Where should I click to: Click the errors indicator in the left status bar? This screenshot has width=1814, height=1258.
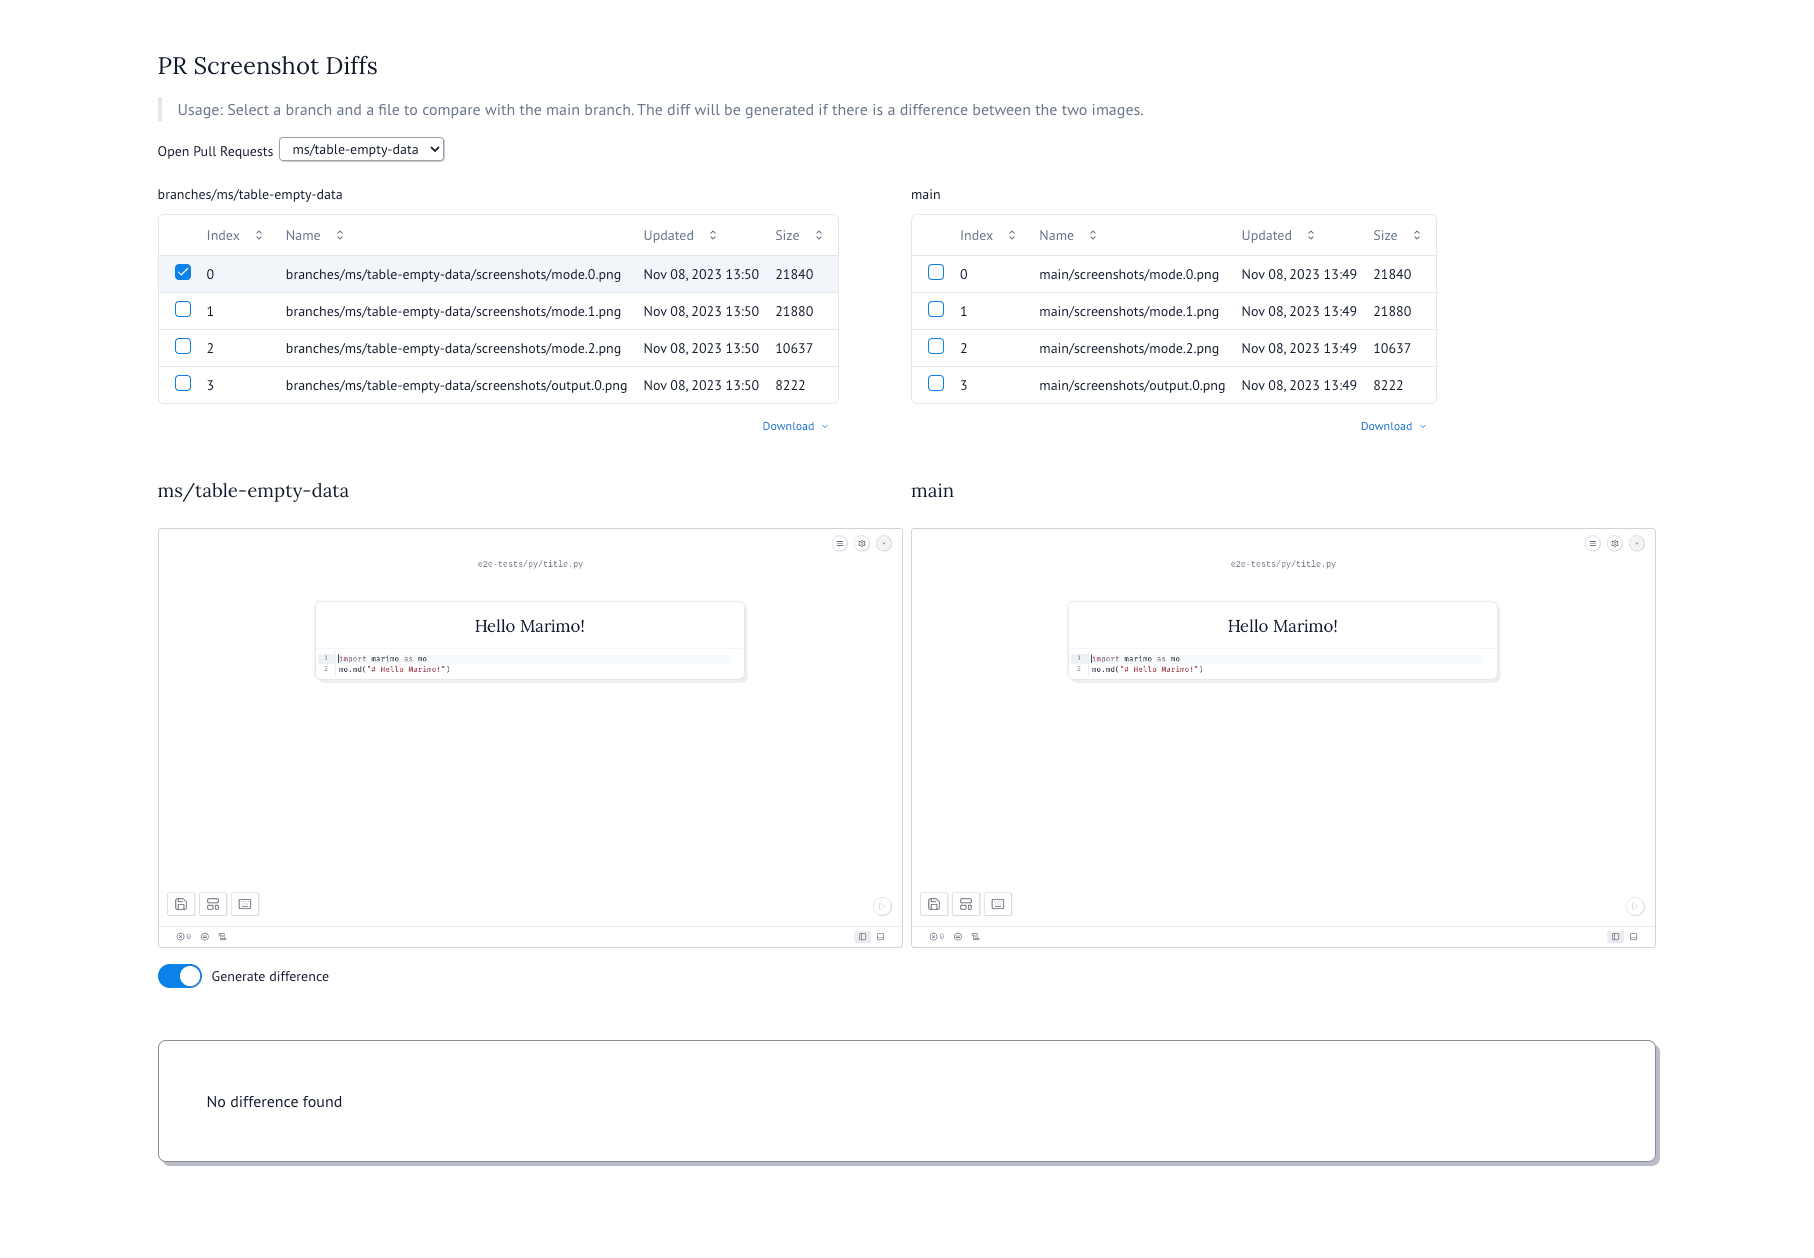click(x=181, y=937)
